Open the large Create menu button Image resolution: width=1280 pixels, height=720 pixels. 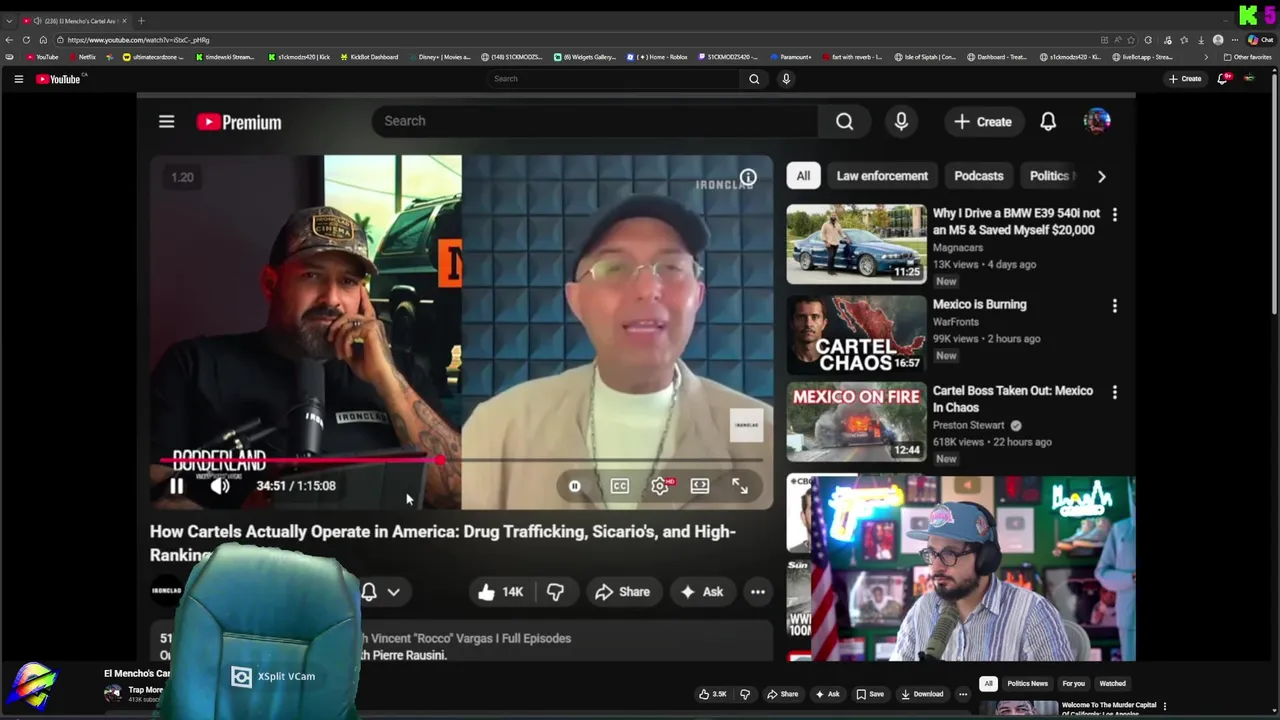coord(984,121)
